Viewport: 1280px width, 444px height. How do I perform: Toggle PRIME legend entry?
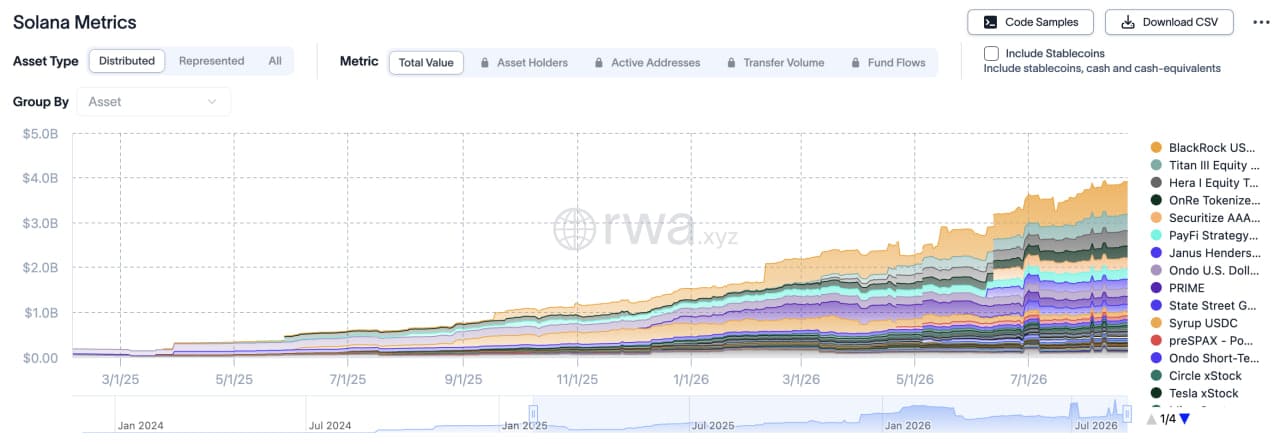pyautogui.click(x=1178, y=288)
